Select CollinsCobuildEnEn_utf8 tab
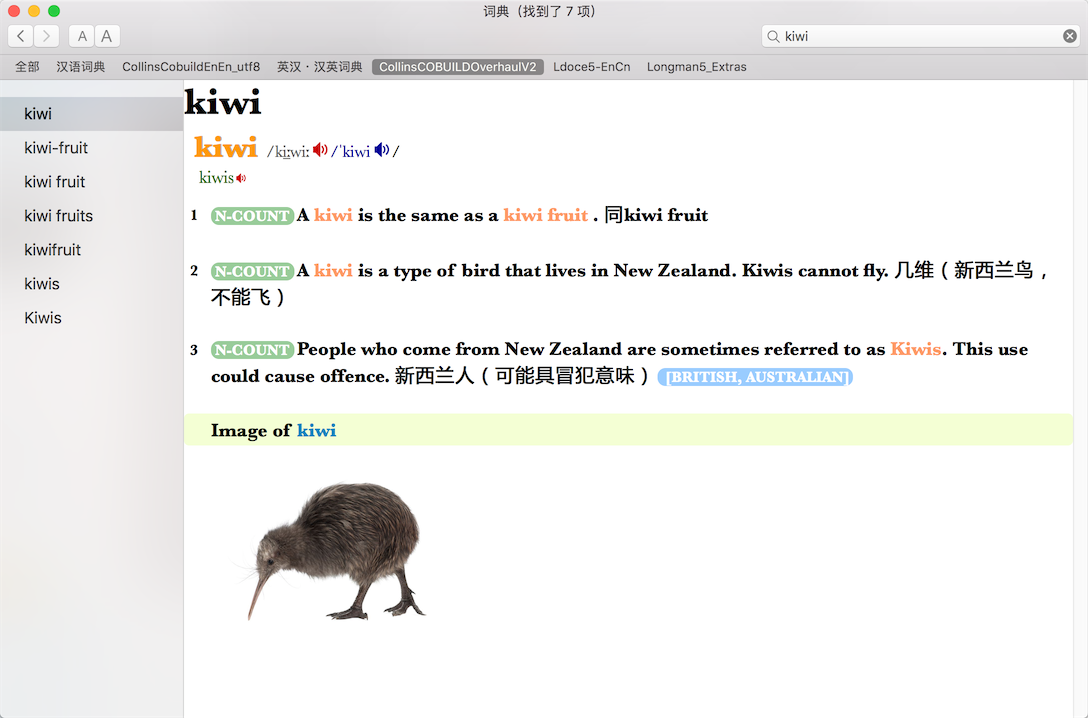The width and height of the screenshot is (1088, 718). pos(191,67)
